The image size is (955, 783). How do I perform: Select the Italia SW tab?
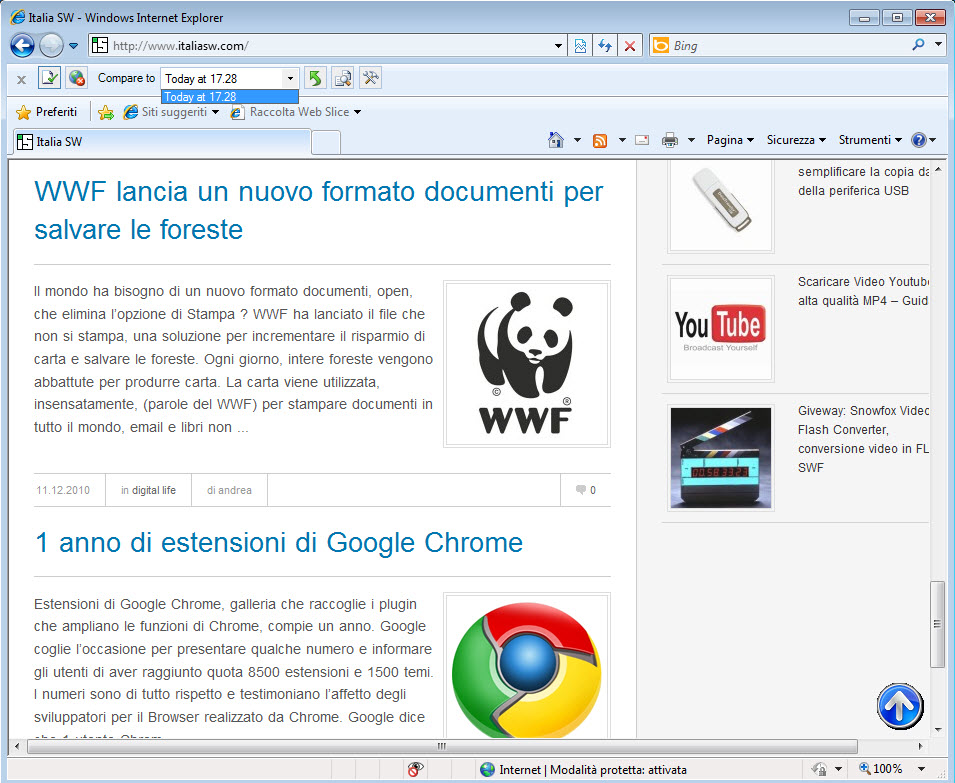162,142
